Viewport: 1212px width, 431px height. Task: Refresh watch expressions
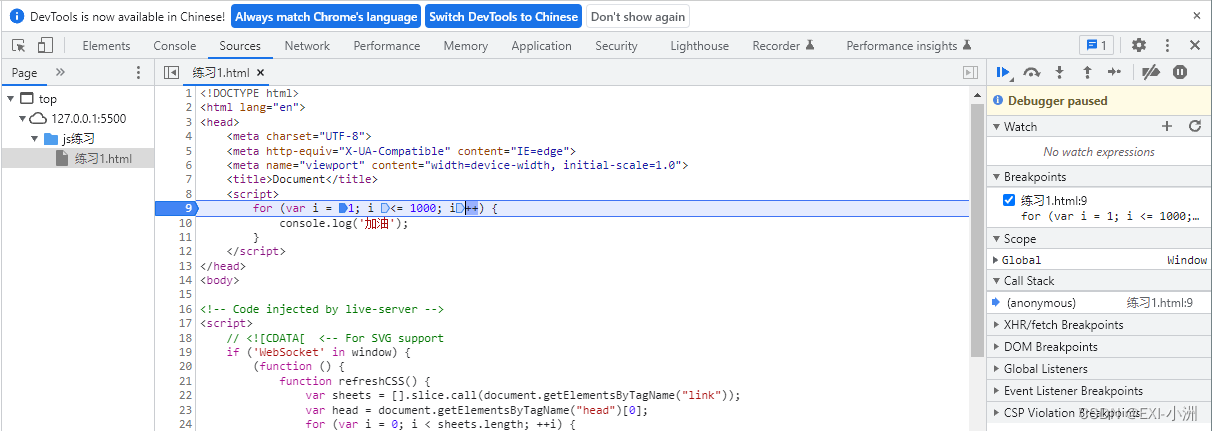[1194, 126]
